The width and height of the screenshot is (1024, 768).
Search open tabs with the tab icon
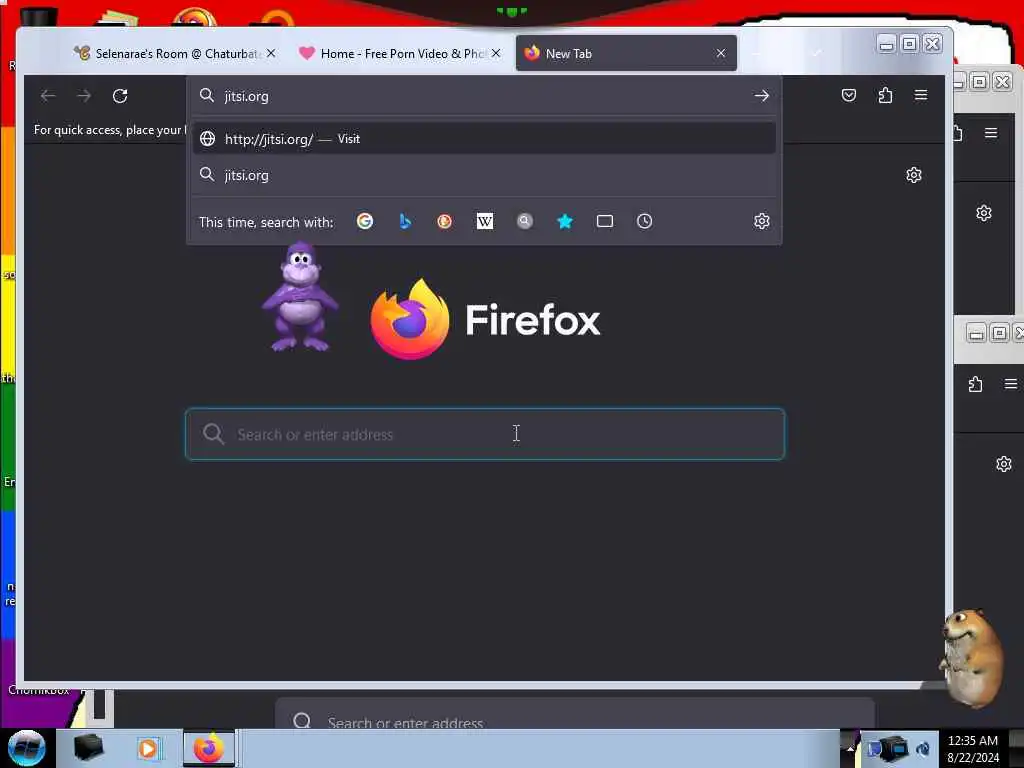coord(605,221)
